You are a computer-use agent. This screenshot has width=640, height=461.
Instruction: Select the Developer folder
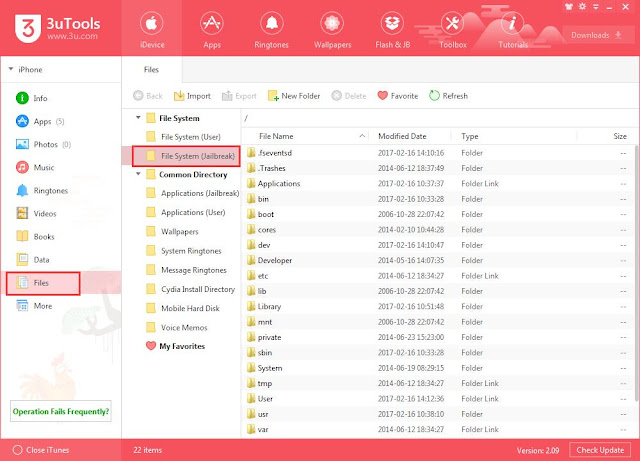pos(438,261)
